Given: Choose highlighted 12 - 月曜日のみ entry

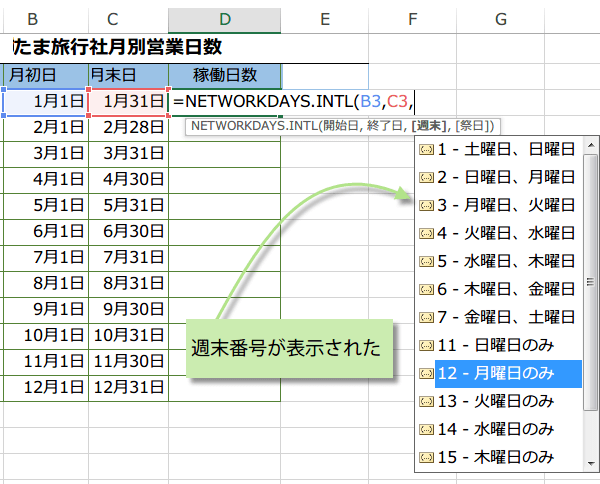Looking at the screenshot, I should [508, 373].
